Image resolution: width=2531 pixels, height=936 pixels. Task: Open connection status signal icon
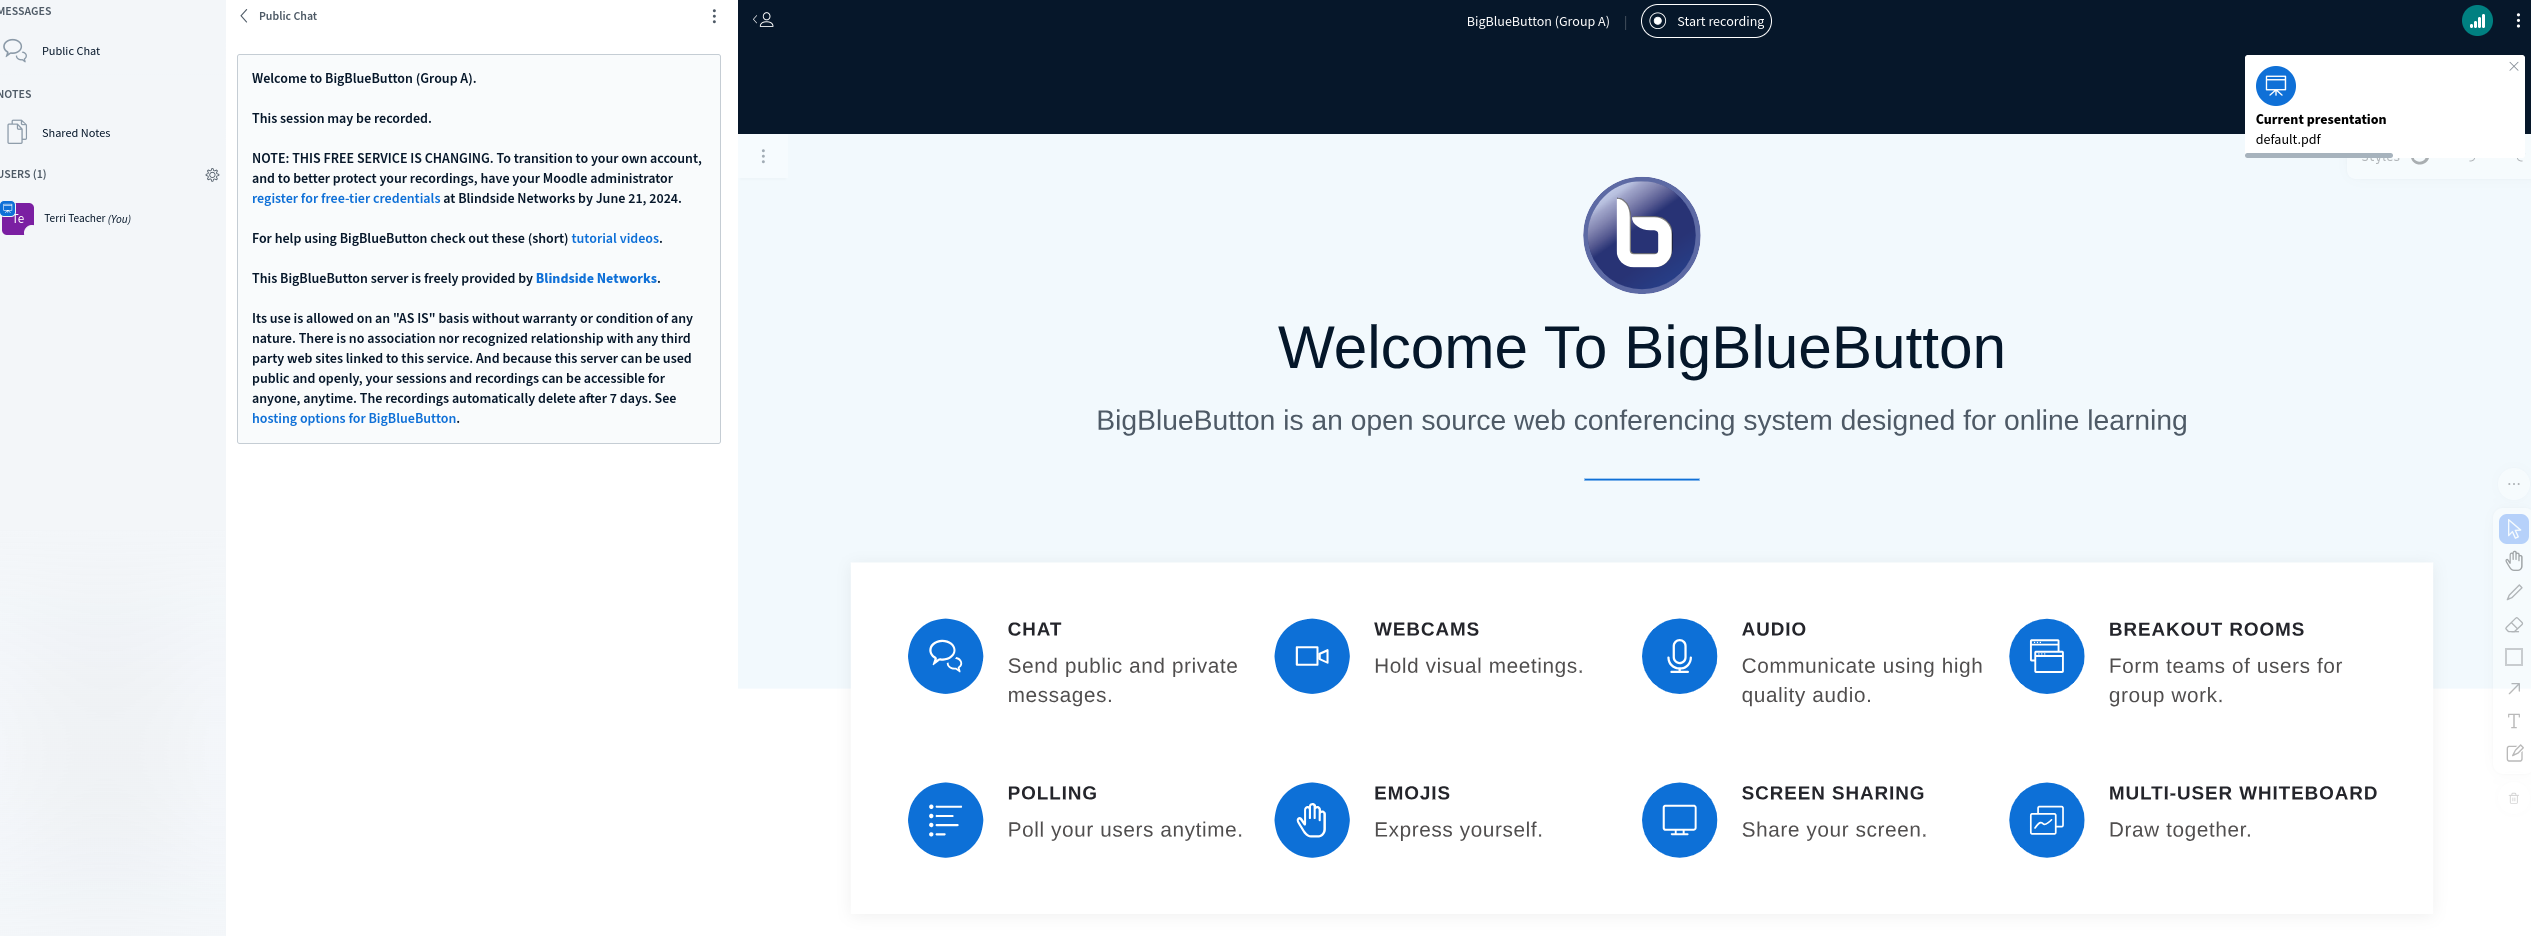point(2477,21)
